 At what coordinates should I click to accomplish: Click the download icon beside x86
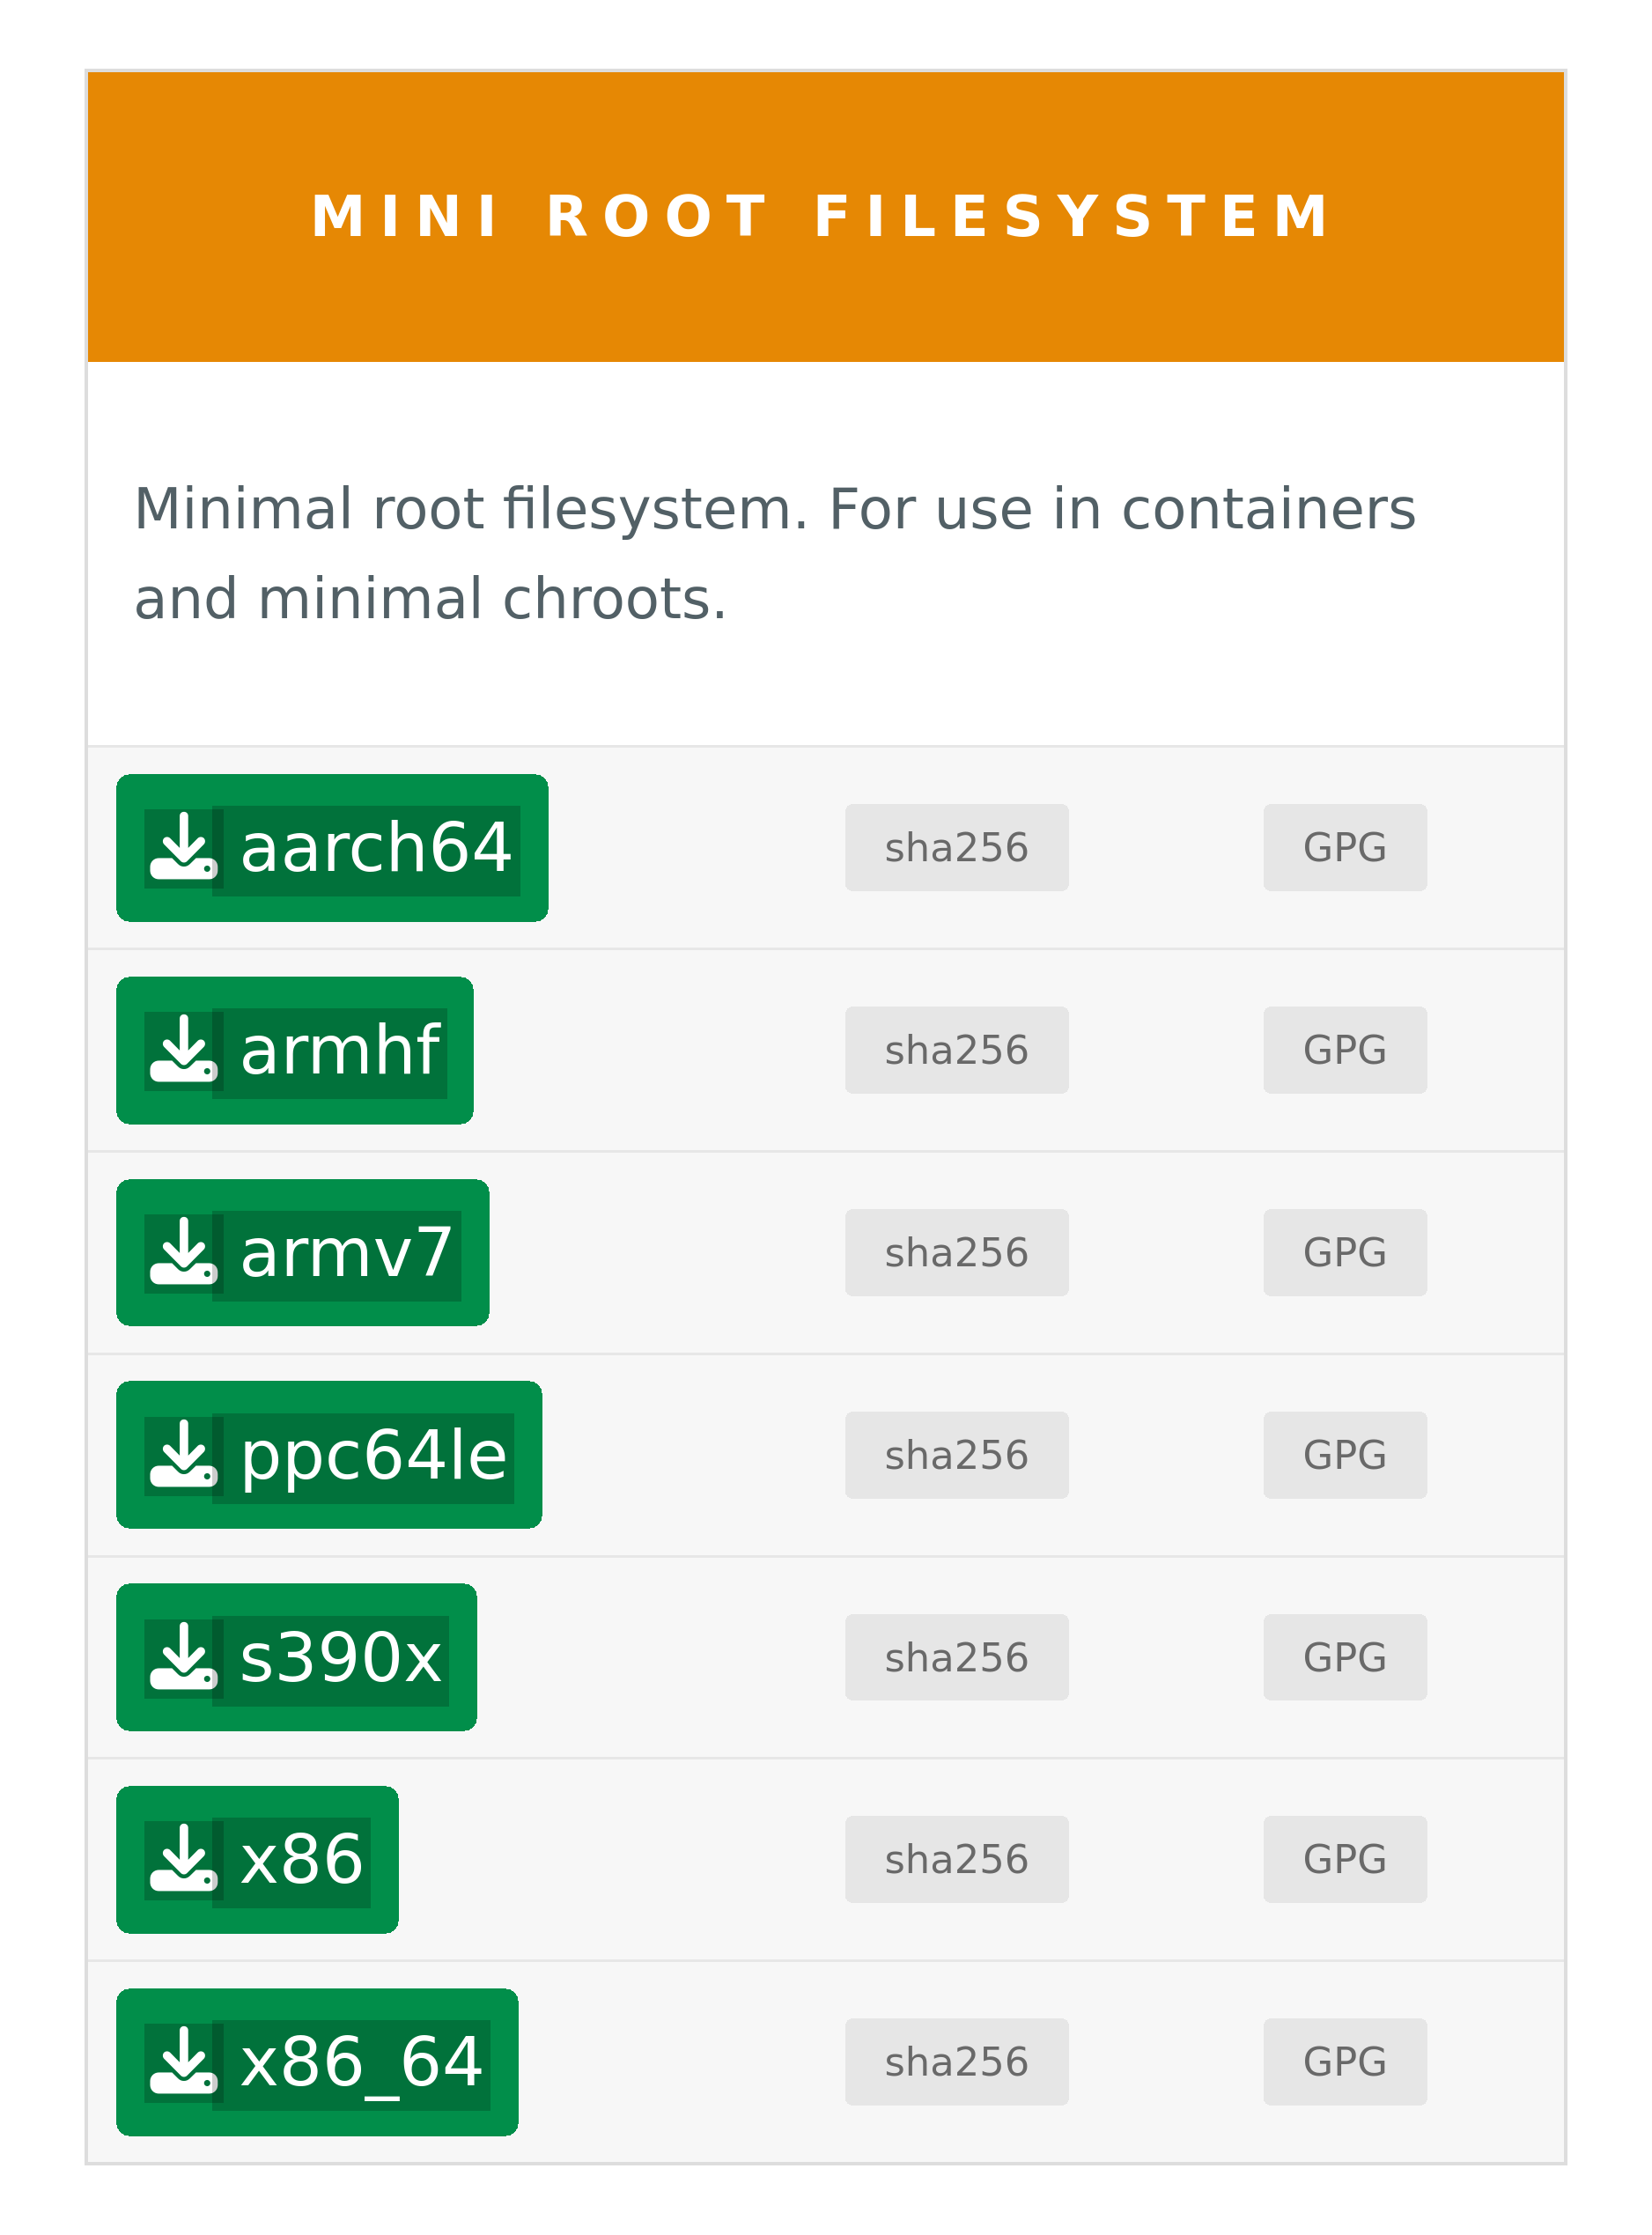[x=183, y=1859]
